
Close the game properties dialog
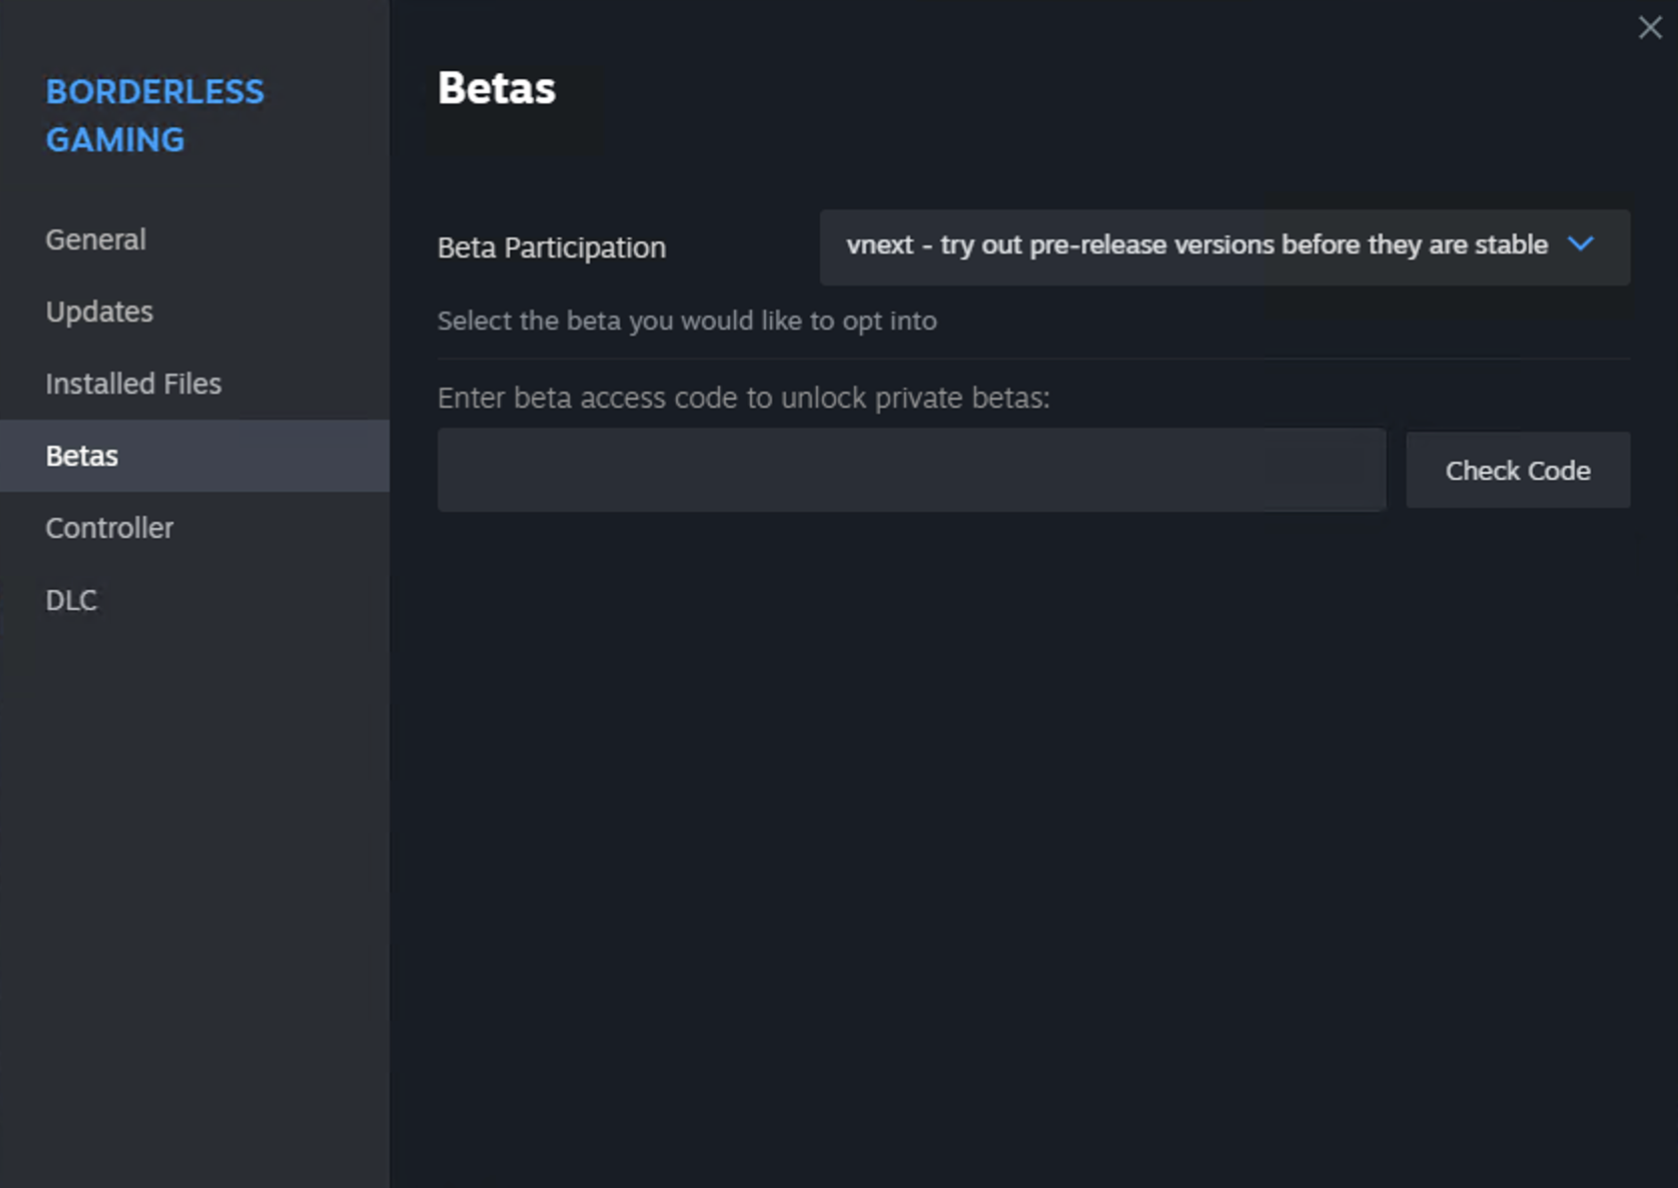tap(1650, 27)
